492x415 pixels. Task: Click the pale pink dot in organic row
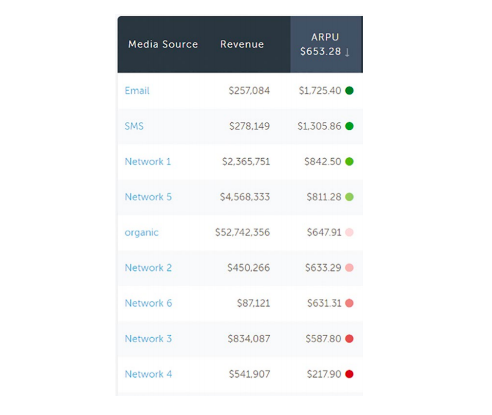pyautogui.click(x=349, y=232)
